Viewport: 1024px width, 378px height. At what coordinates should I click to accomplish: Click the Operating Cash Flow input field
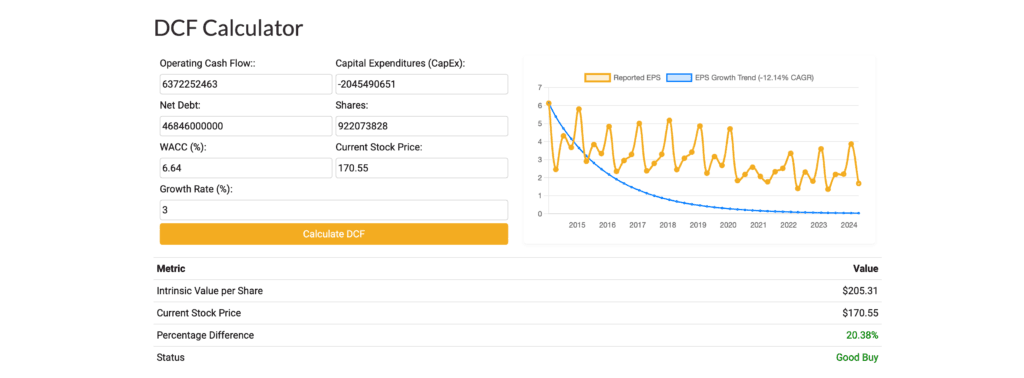[x=246, y=84]
